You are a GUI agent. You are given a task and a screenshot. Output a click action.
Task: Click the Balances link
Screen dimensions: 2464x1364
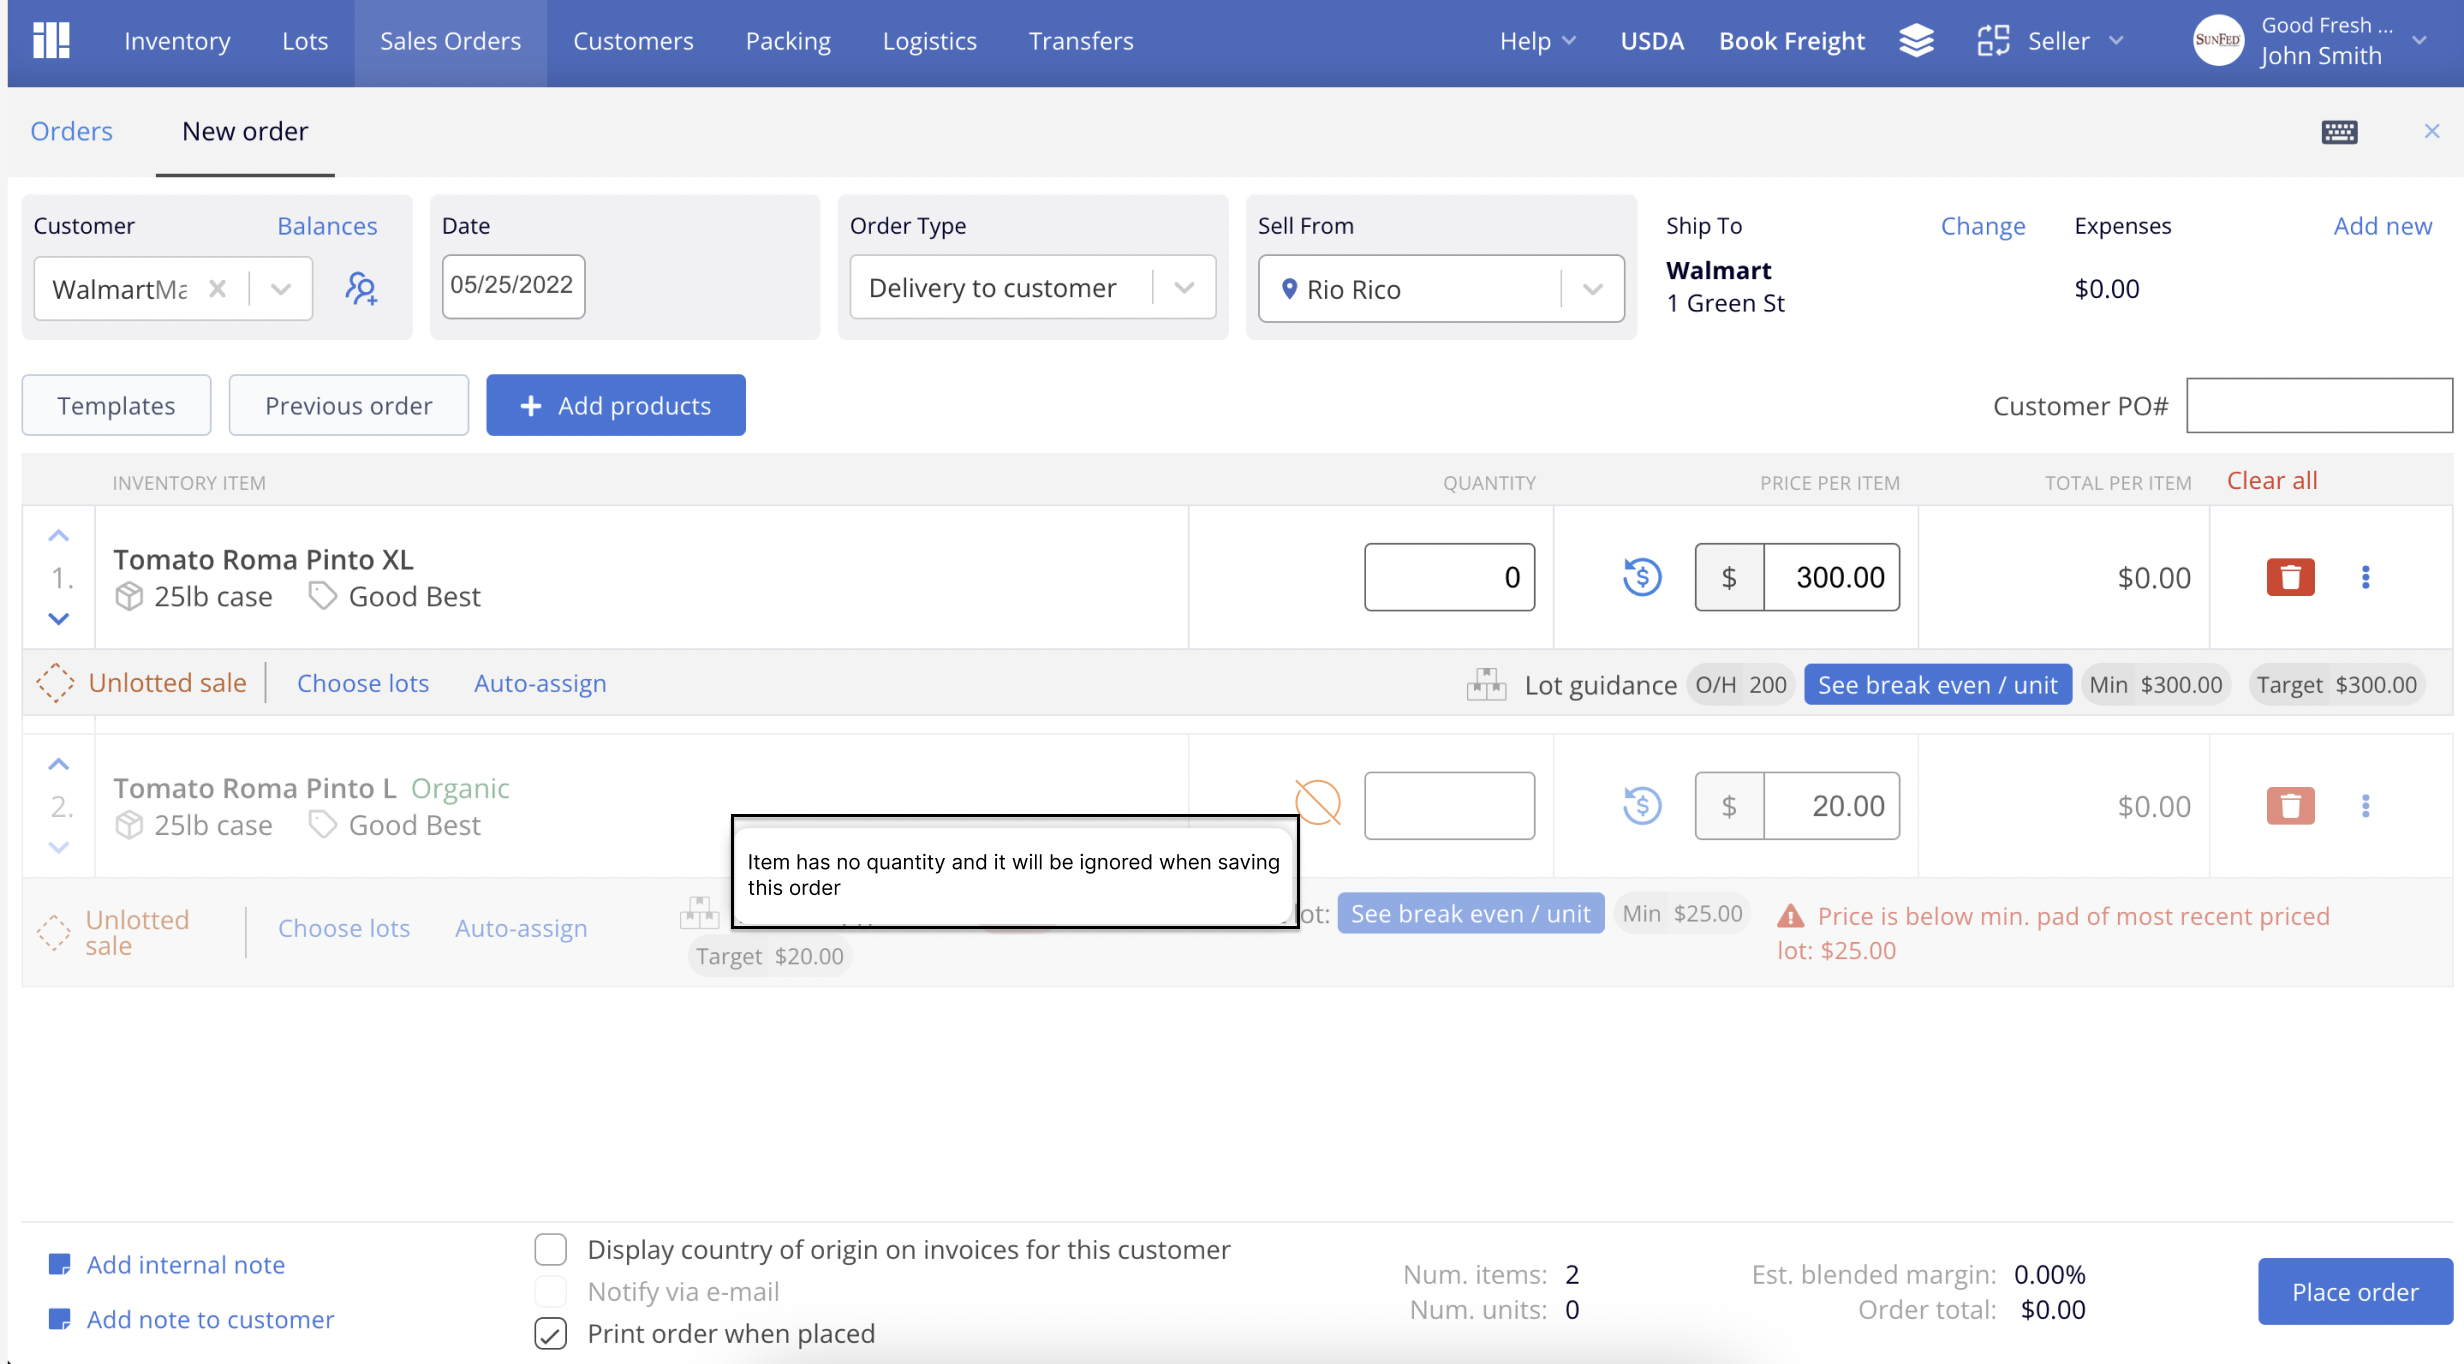click(327, 226)
